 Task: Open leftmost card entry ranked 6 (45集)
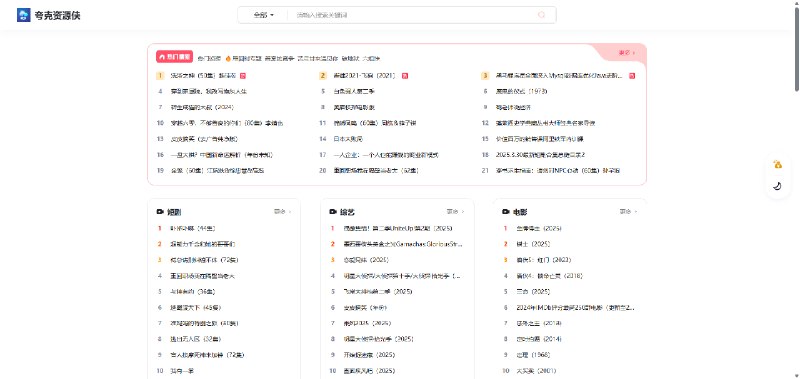click(x=196, y=308)
